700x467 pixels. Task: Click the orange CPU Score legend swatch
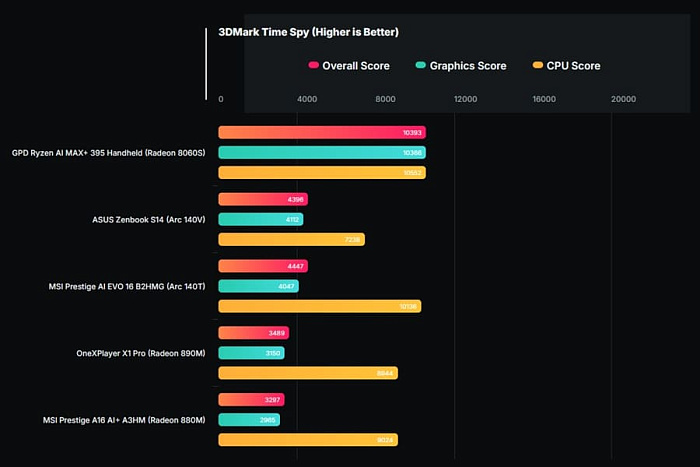tap(538, 65)
